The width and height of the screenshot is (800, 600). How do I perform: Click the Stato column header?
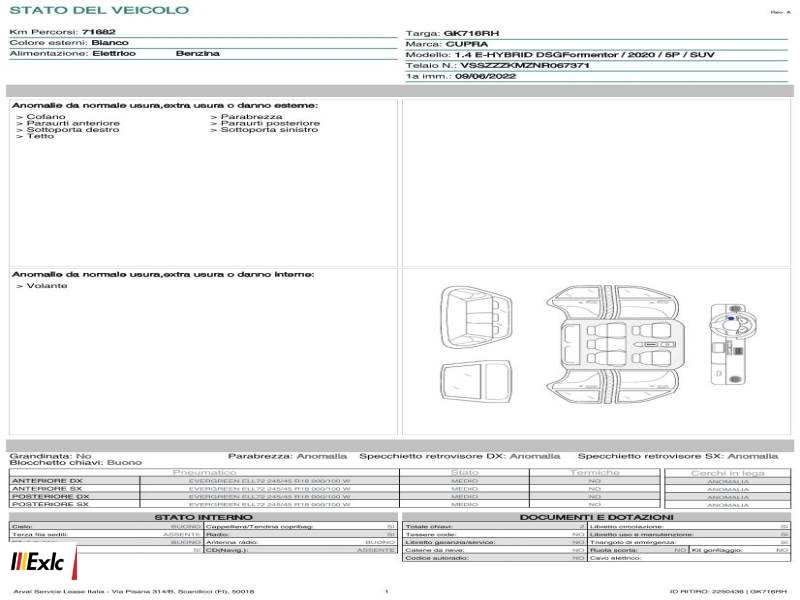point(464,472)
